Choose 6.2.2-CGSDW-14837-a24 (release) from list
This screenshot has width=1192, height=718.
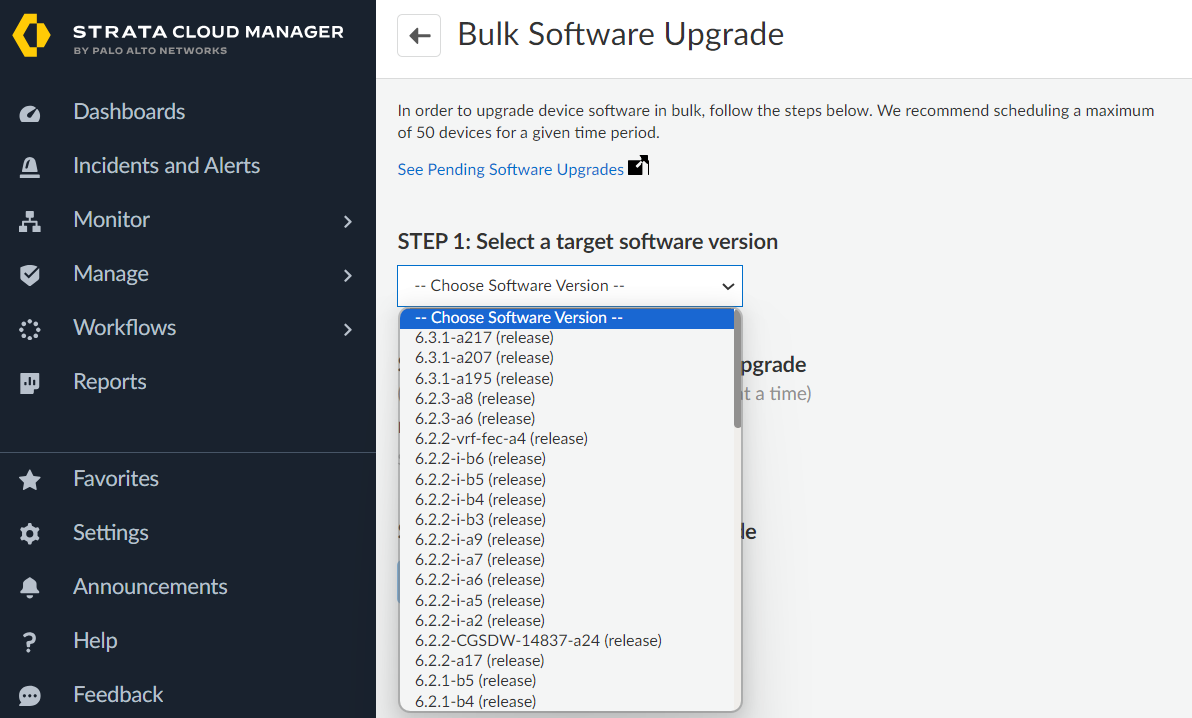point(538,640)
